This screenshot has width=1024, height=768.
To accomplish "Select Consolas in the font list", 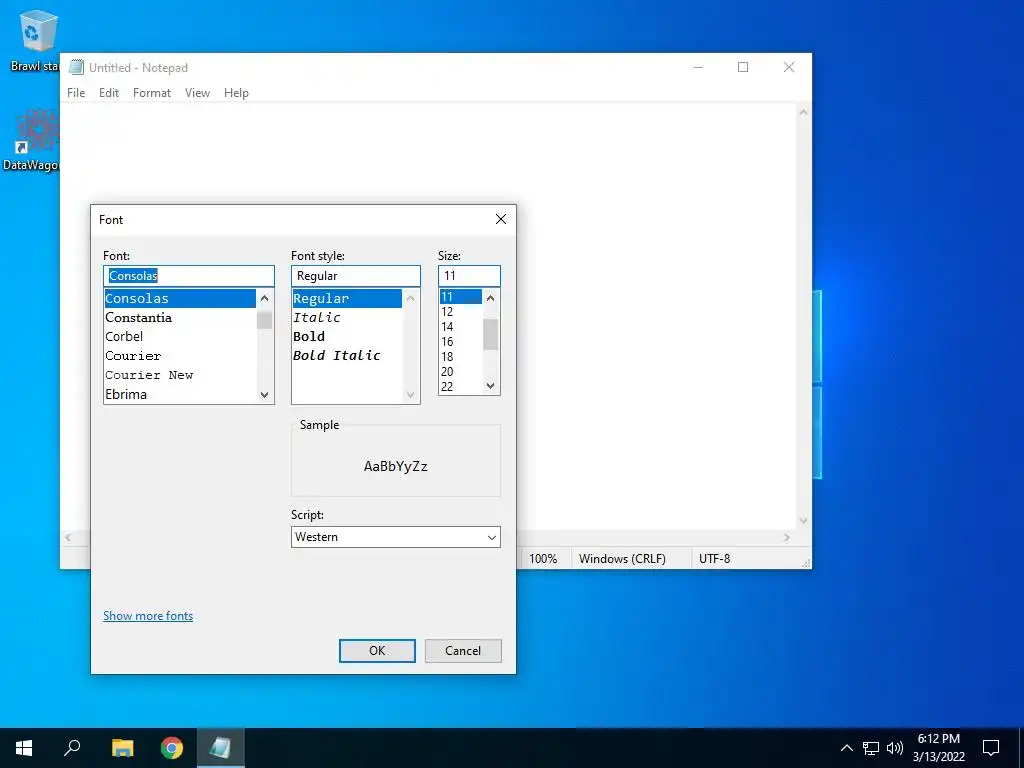I will click(x=180, y=298).
